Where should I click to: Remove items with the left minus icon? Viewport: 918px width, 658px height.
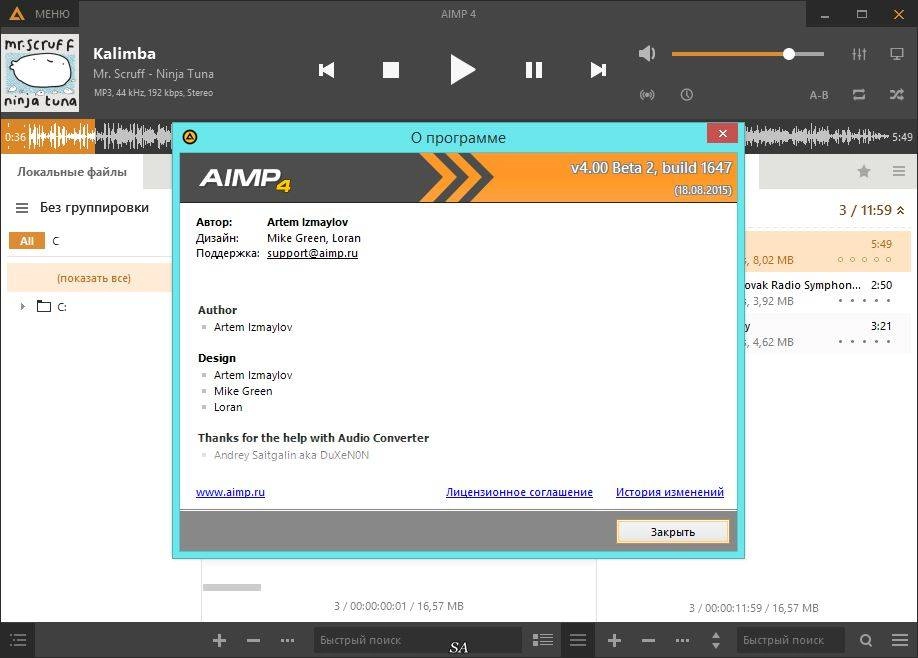[254, 640]
